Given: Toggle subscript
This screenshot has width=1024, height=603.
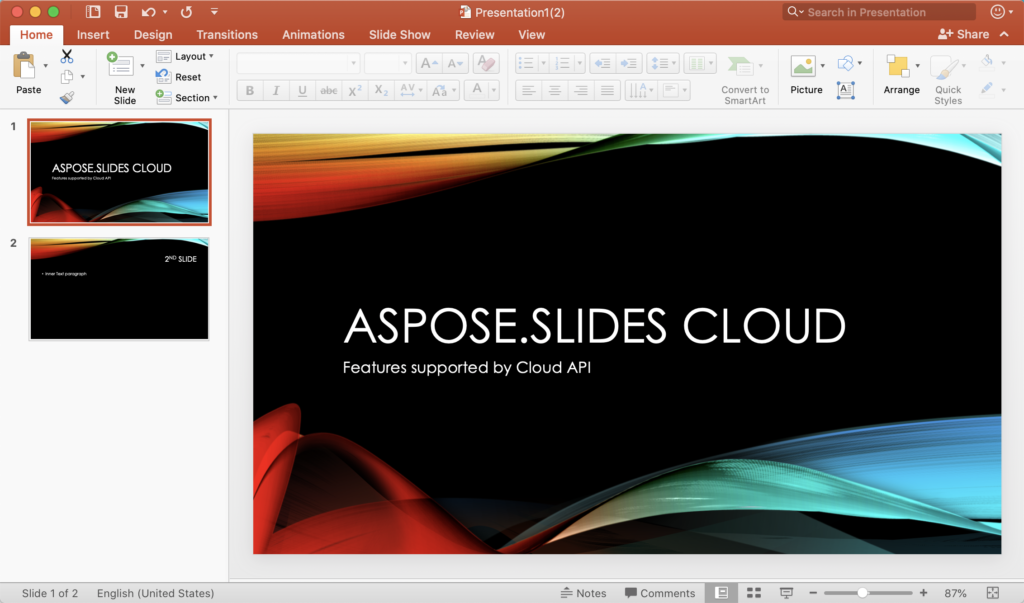Looking at the screenshot, I should point(381,90).
